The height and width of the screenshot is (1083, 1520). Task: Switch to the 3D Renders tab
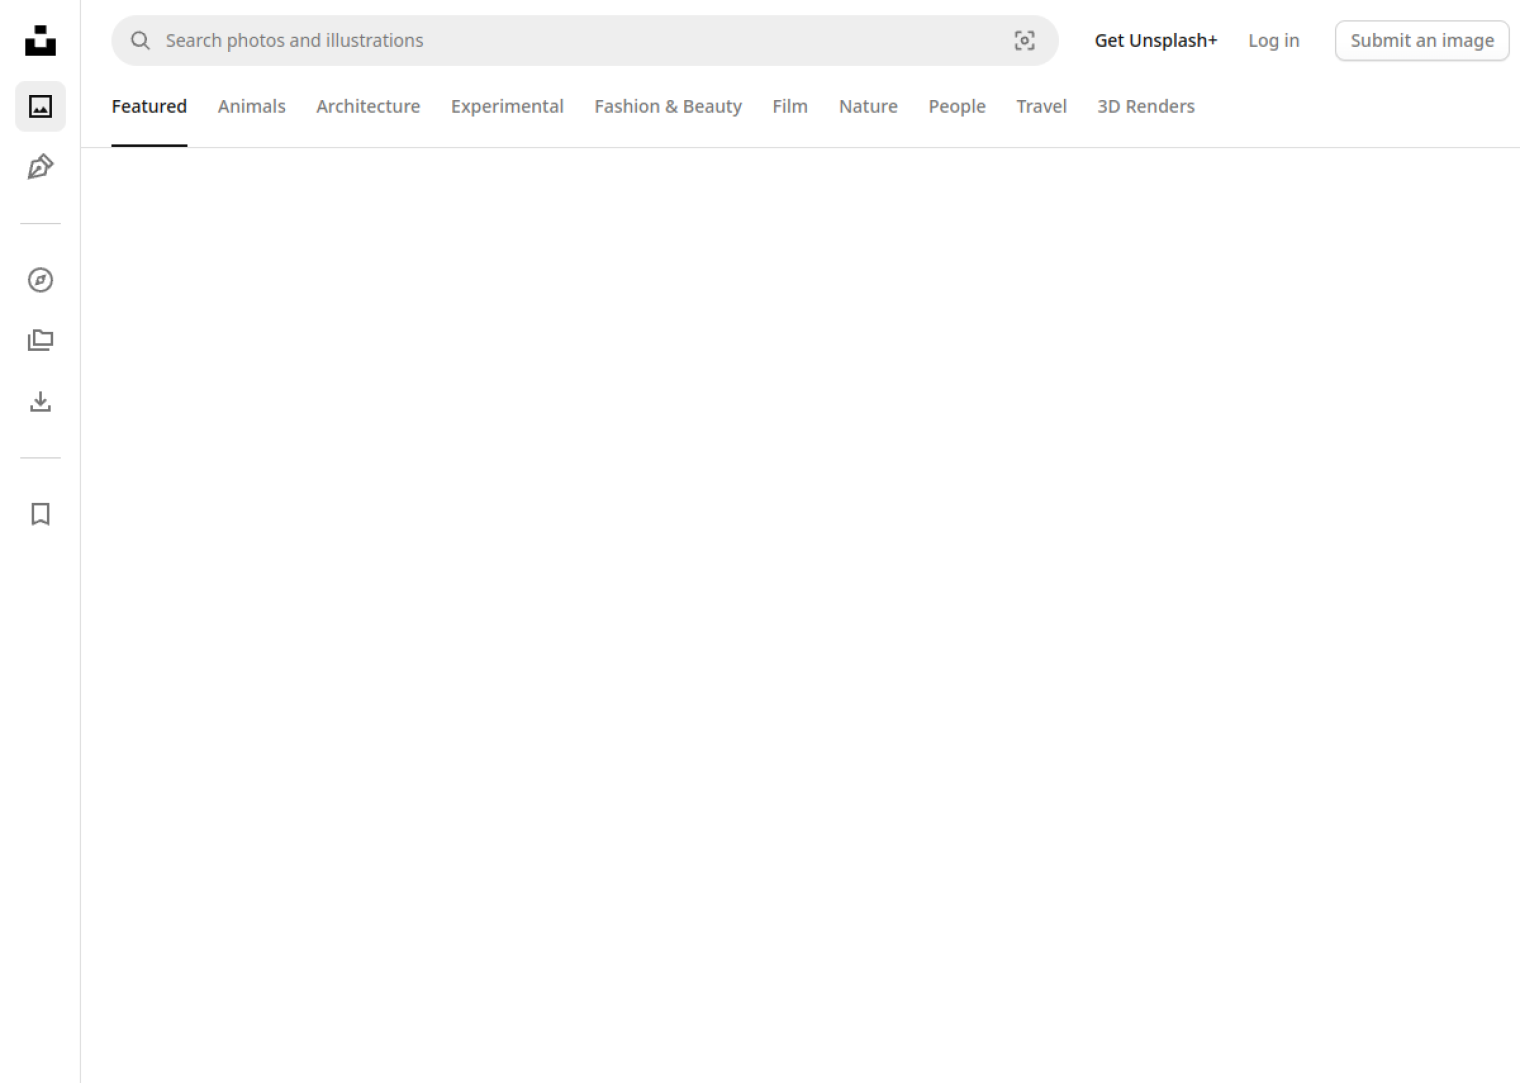(x=1146, y=106)
